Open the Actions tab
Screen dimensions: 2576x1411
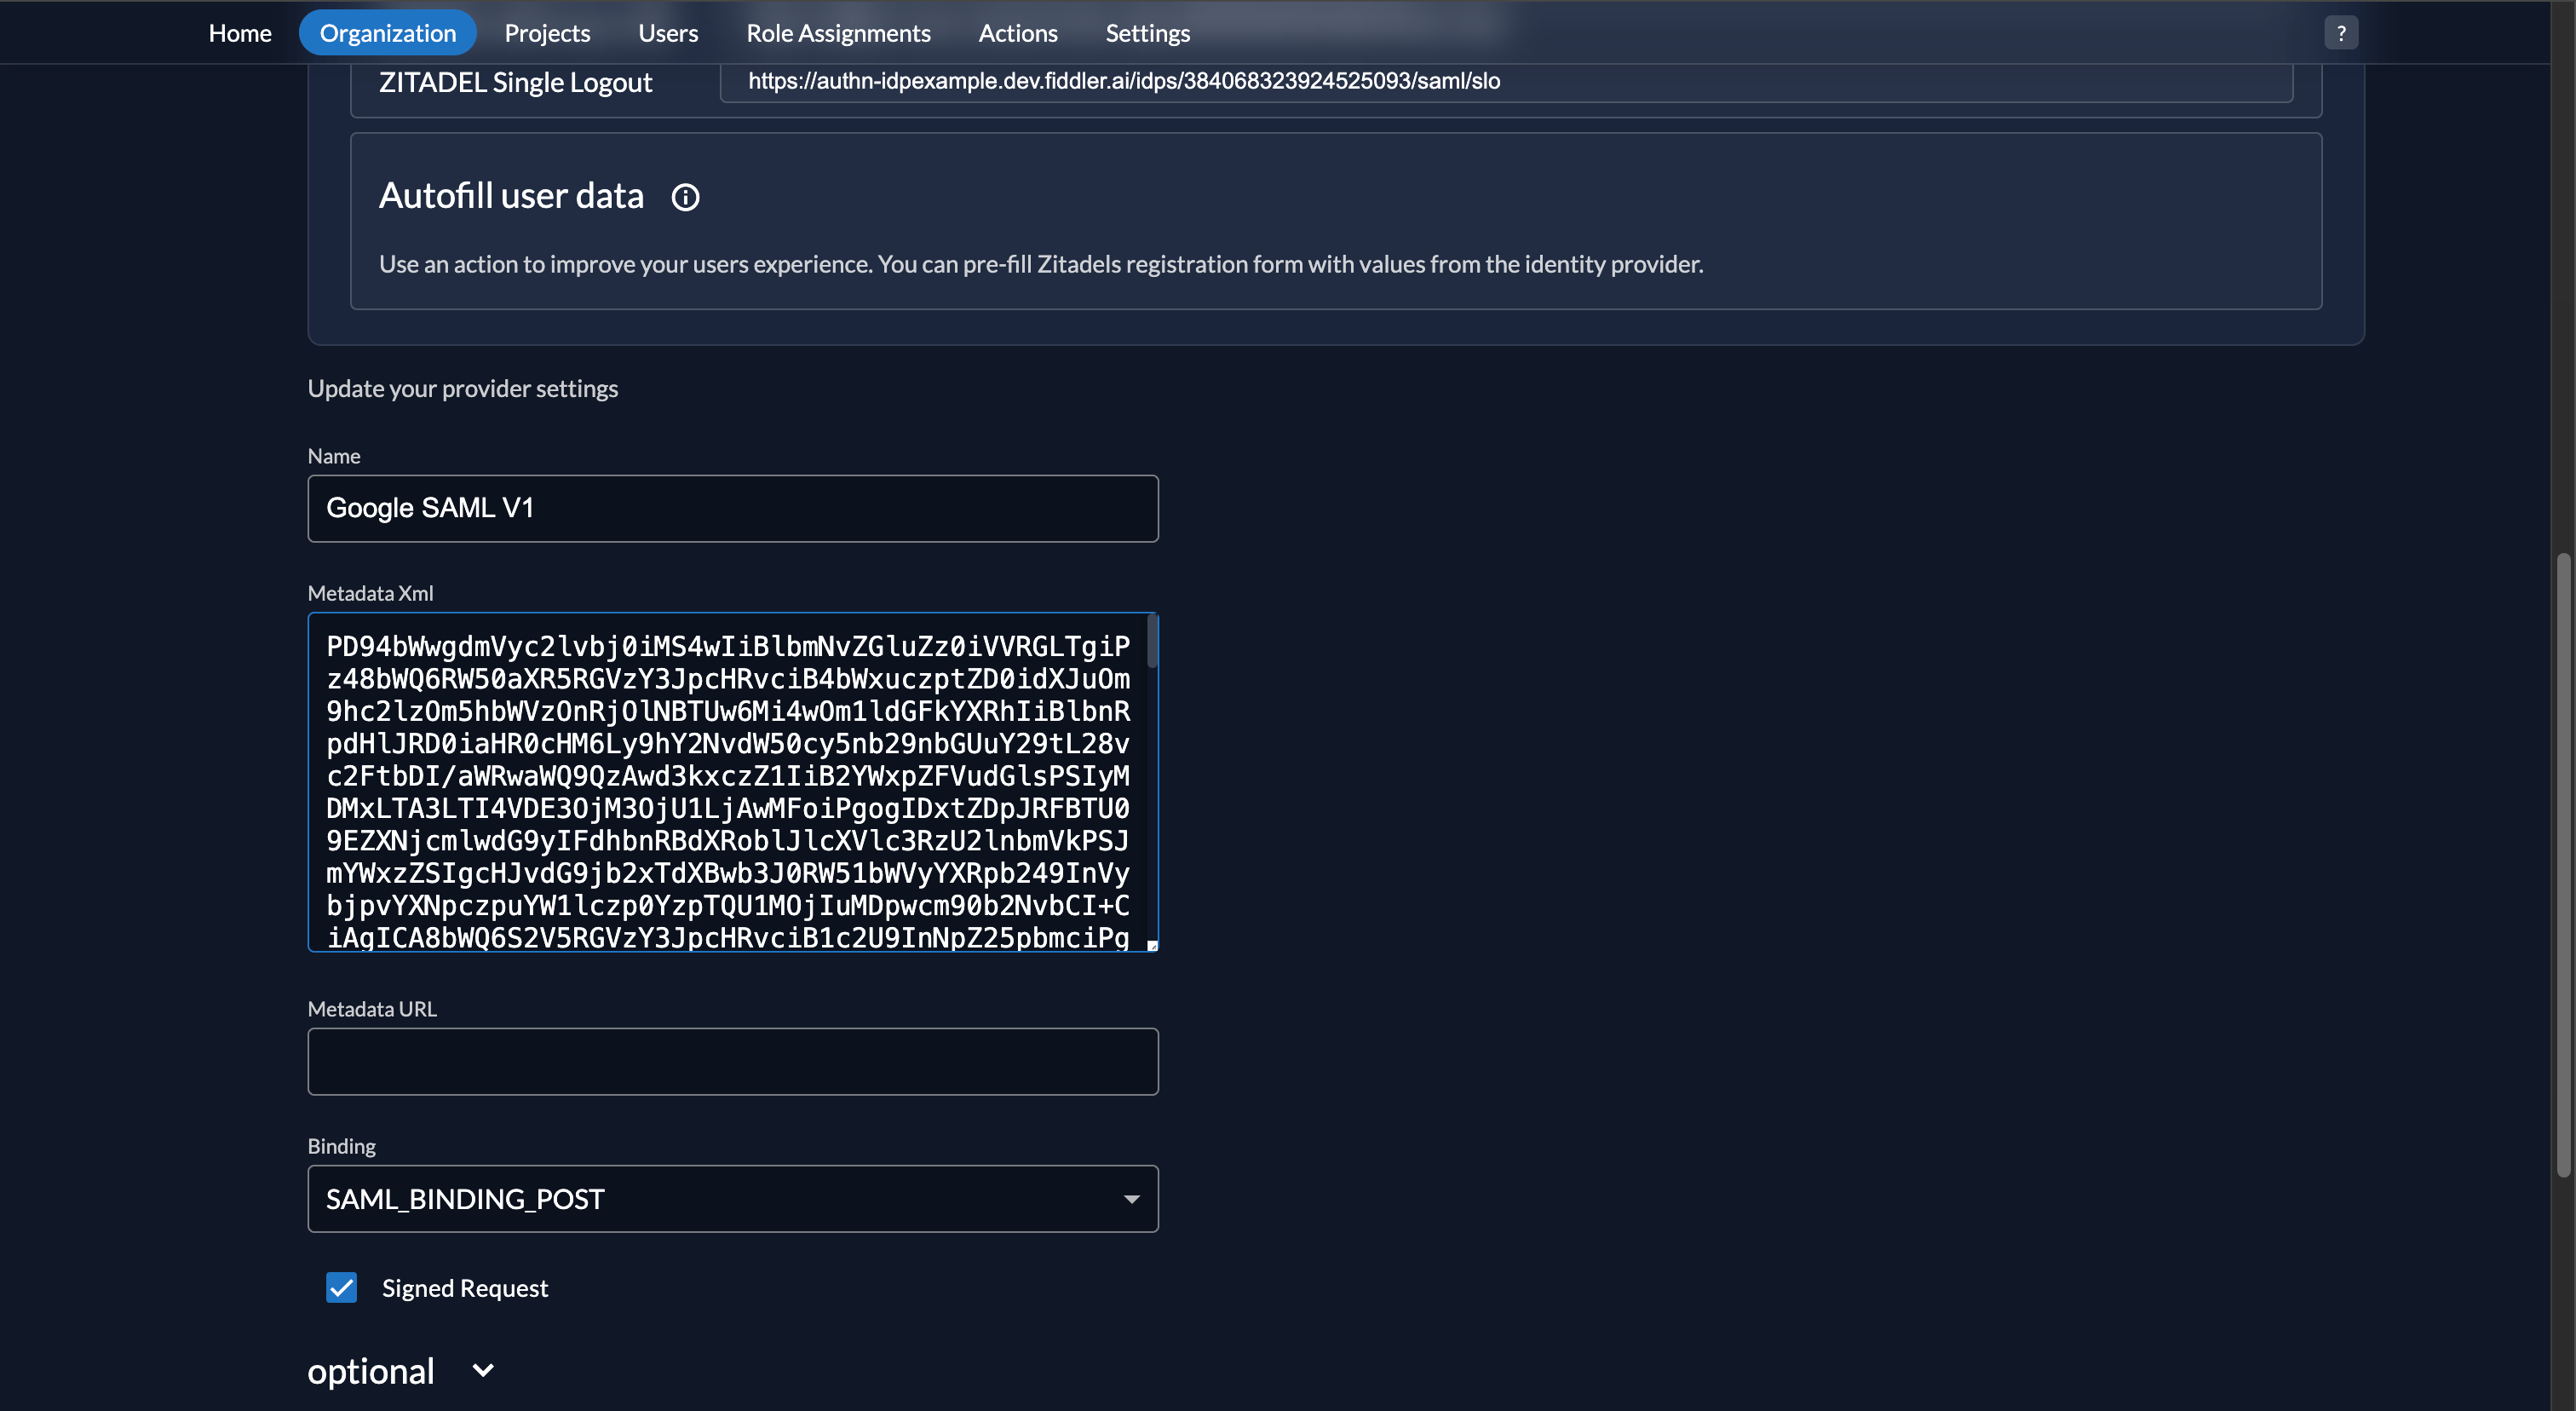point(1017,33)
